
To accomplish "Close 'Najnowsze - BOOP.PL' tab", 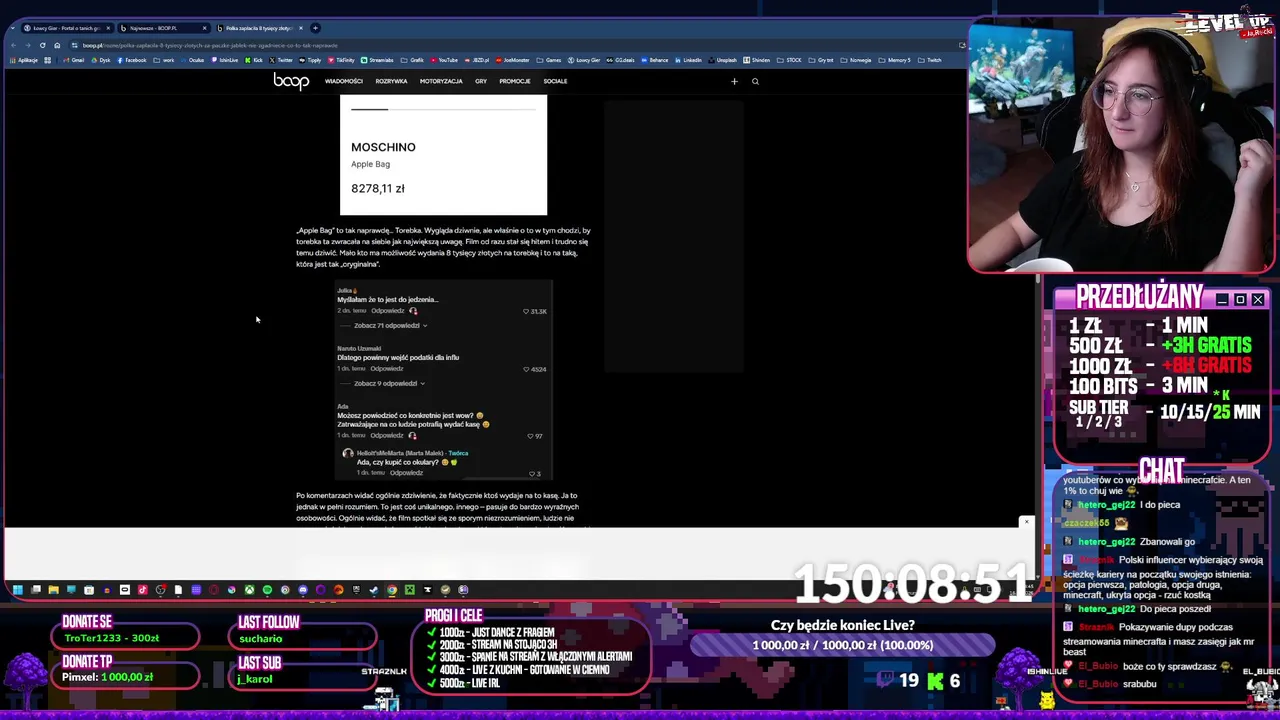I will 204,28.
